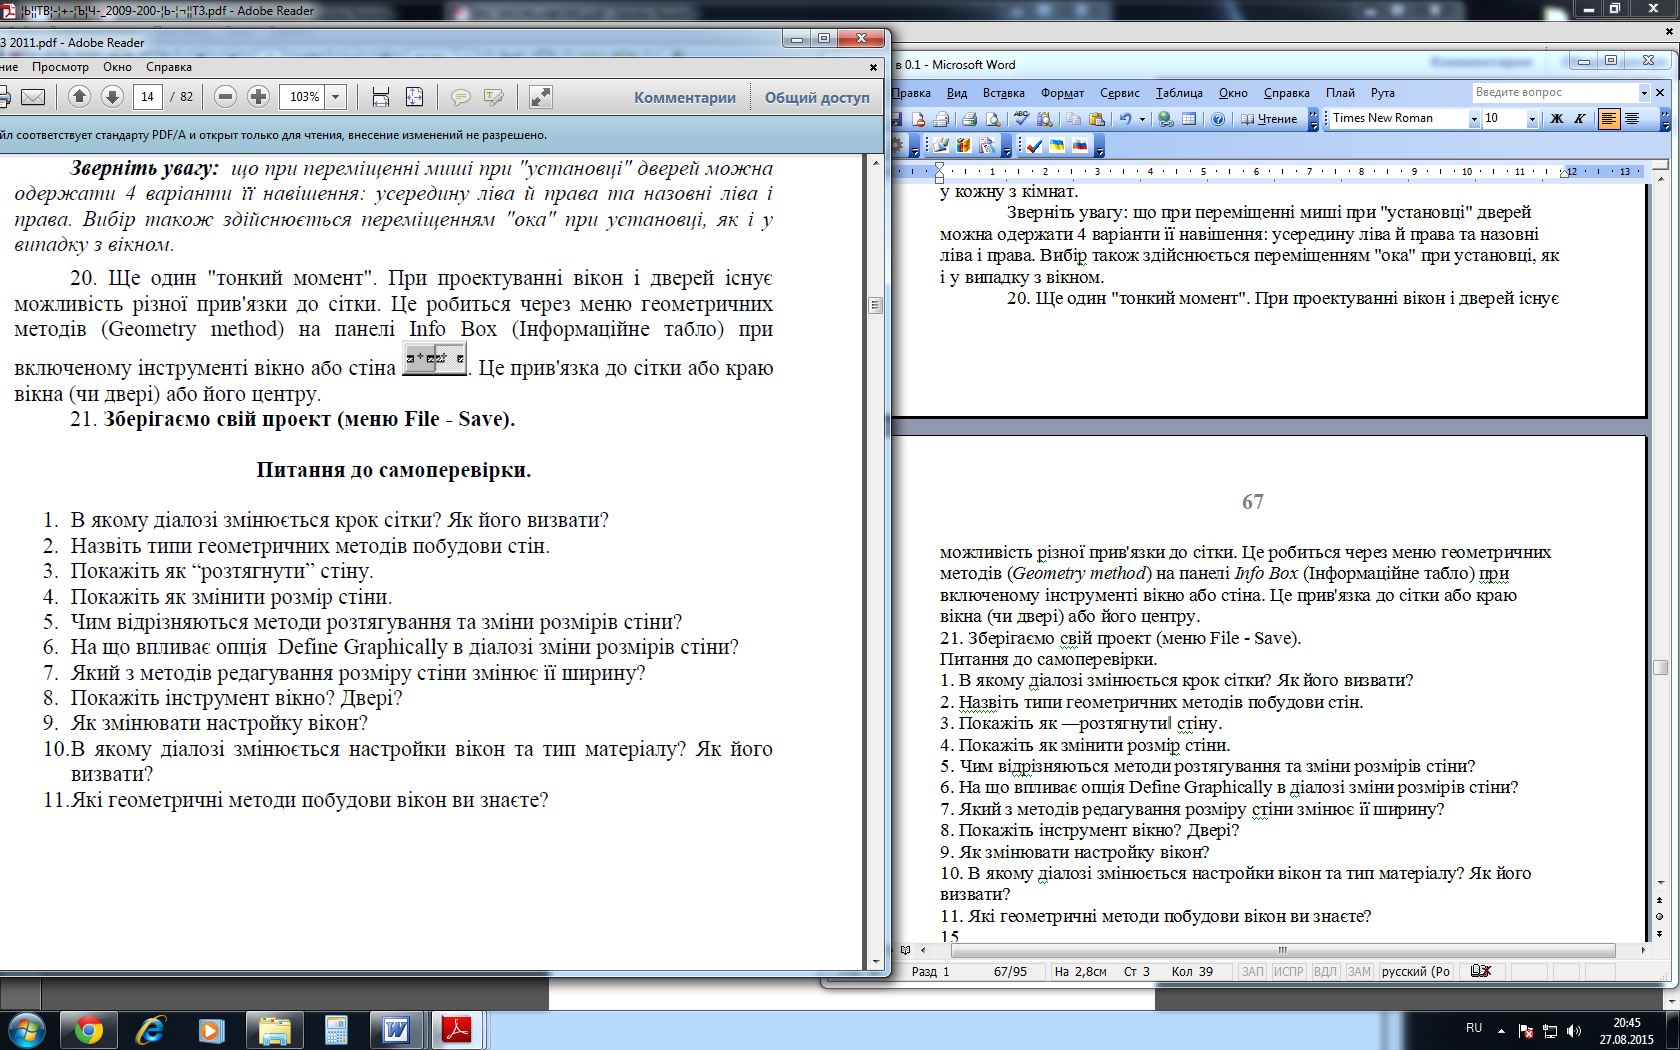Click the Adobe Reader vertical scrollbar thumb
Viewport: 1680px width, 1050px height.
point(876,305)
